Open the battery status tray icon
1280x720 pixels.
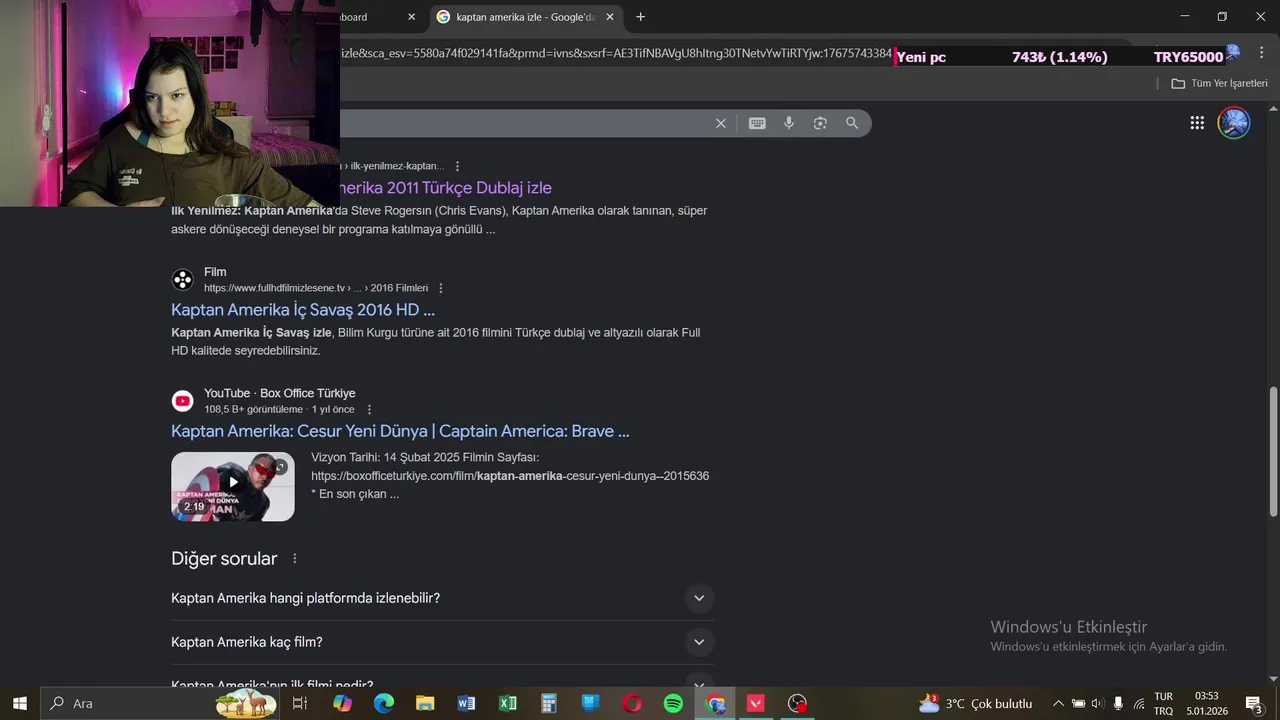[1078, 703]
